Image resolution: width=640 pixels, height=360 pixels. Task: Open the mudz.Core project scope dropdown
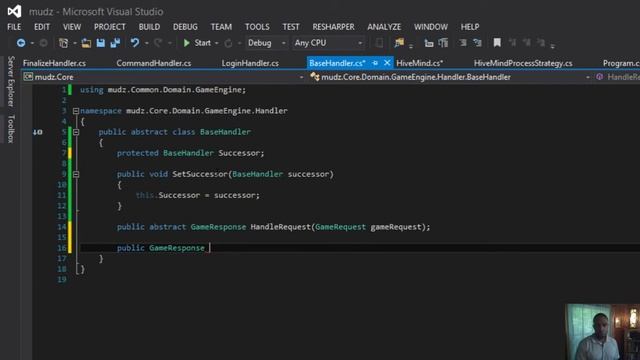point(164,77)
